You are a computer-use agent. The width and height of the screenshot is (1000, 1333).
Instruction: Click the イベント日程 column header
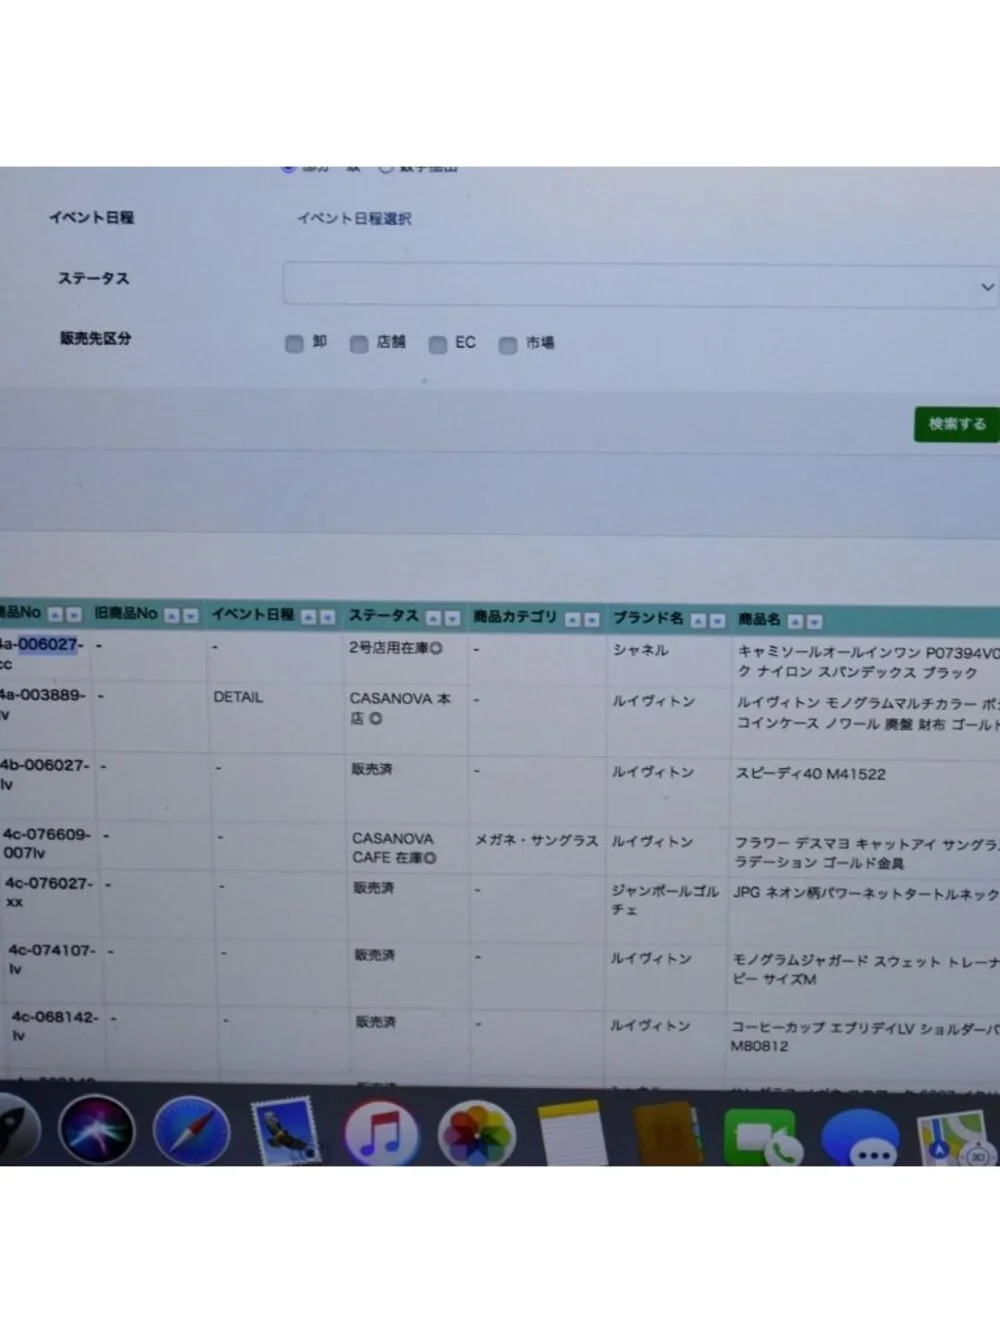(252, 614)
